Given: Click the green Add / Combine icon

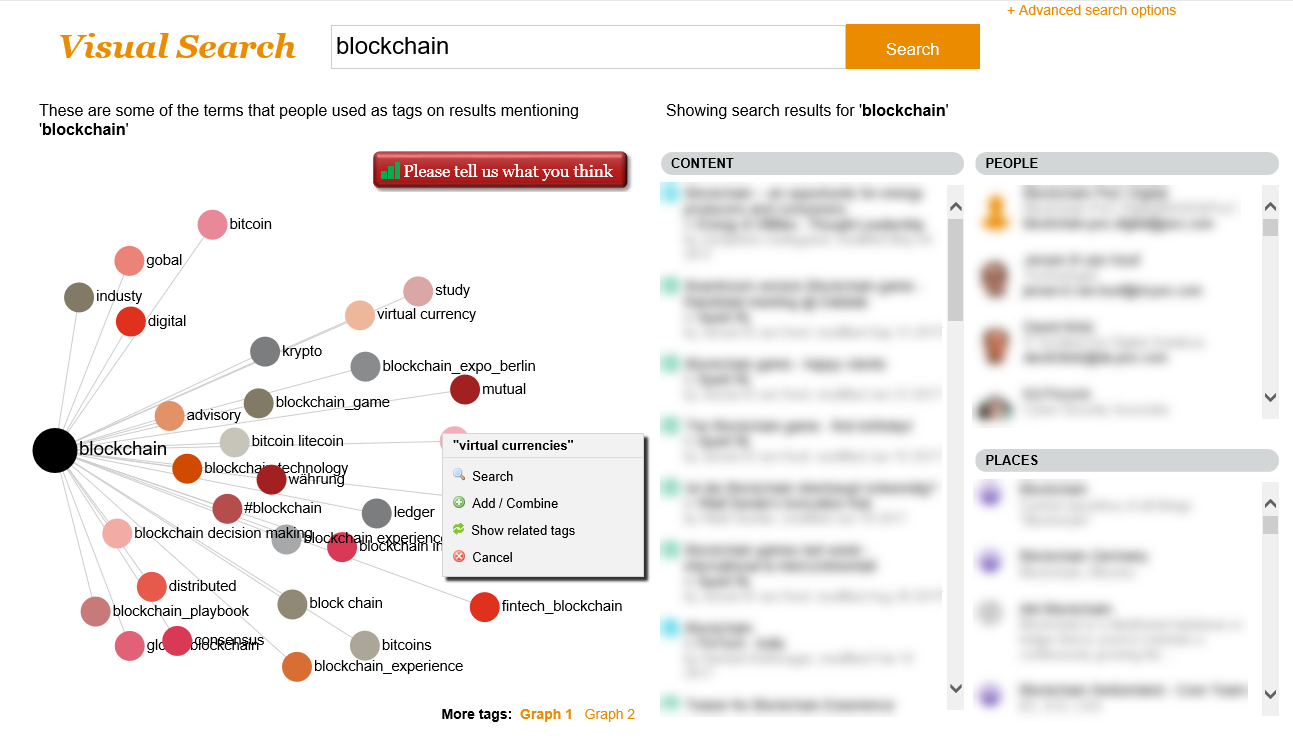Looking at the screenshot, I should coord(459,503).
